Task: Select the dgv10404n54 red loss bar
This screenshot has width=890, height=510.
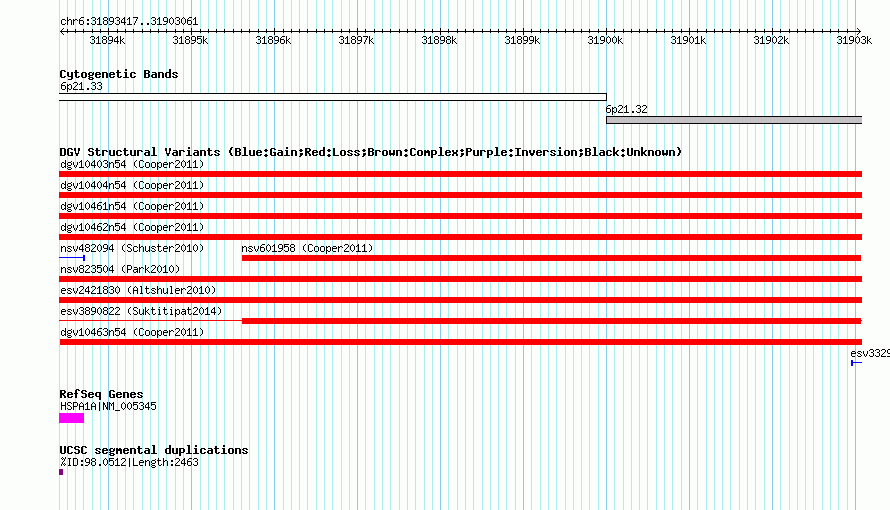Action: point(460,195)
